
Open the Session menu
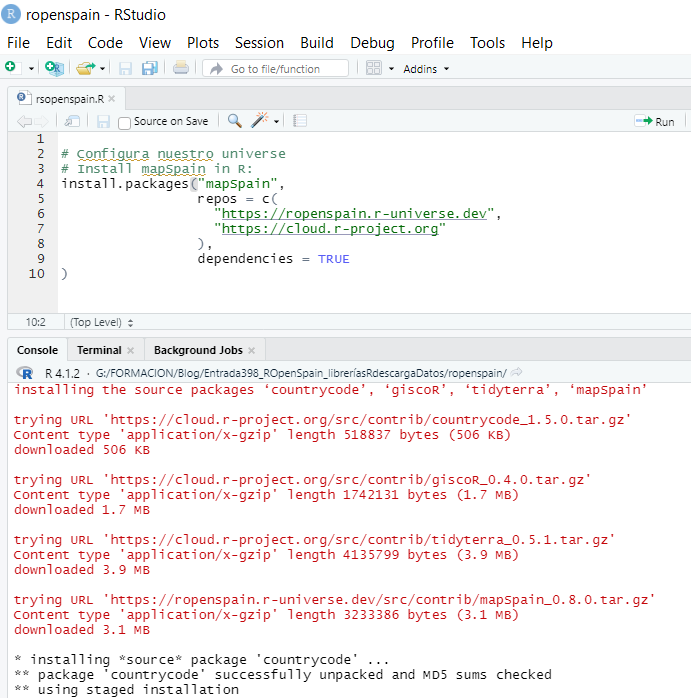(x=259, y=43)
